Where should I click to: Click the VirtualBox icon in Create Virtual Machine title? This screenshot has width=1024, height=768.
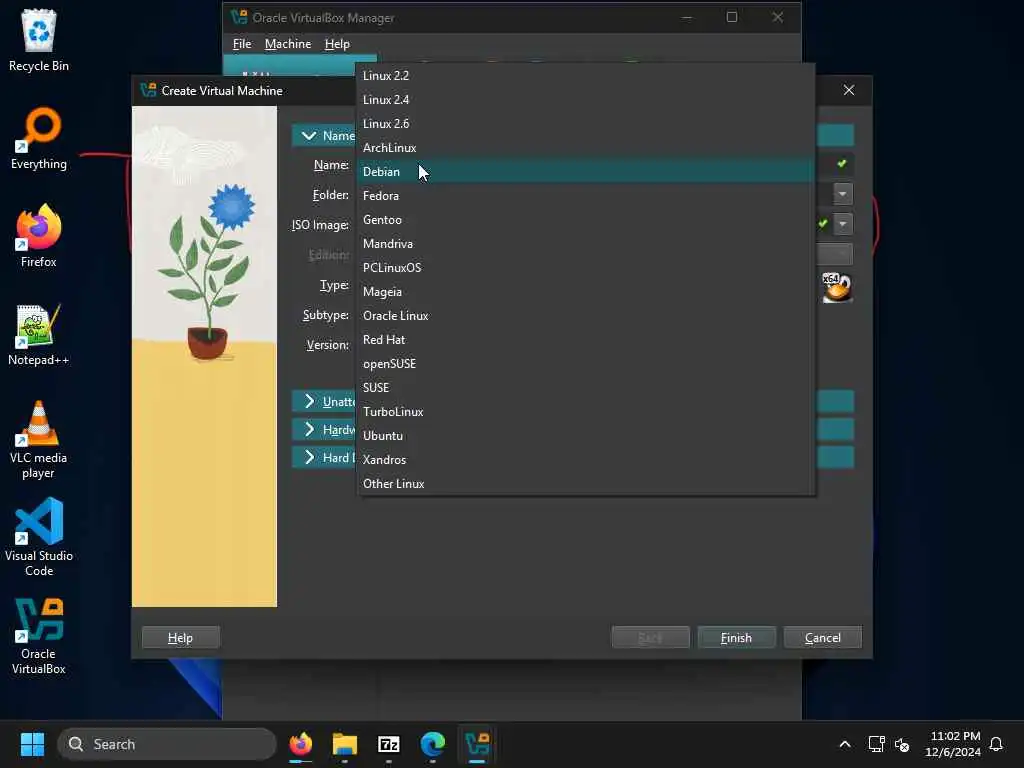tap(148, 90)
